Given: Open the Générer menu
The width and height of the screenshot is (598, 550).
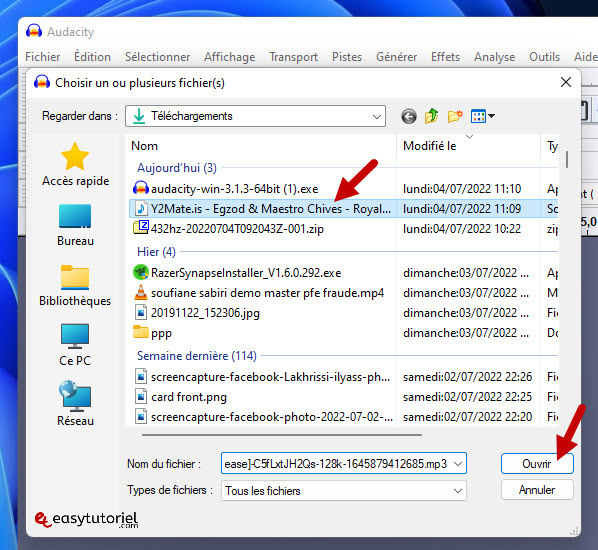Looking at the screenshot, I should (396, 57).
